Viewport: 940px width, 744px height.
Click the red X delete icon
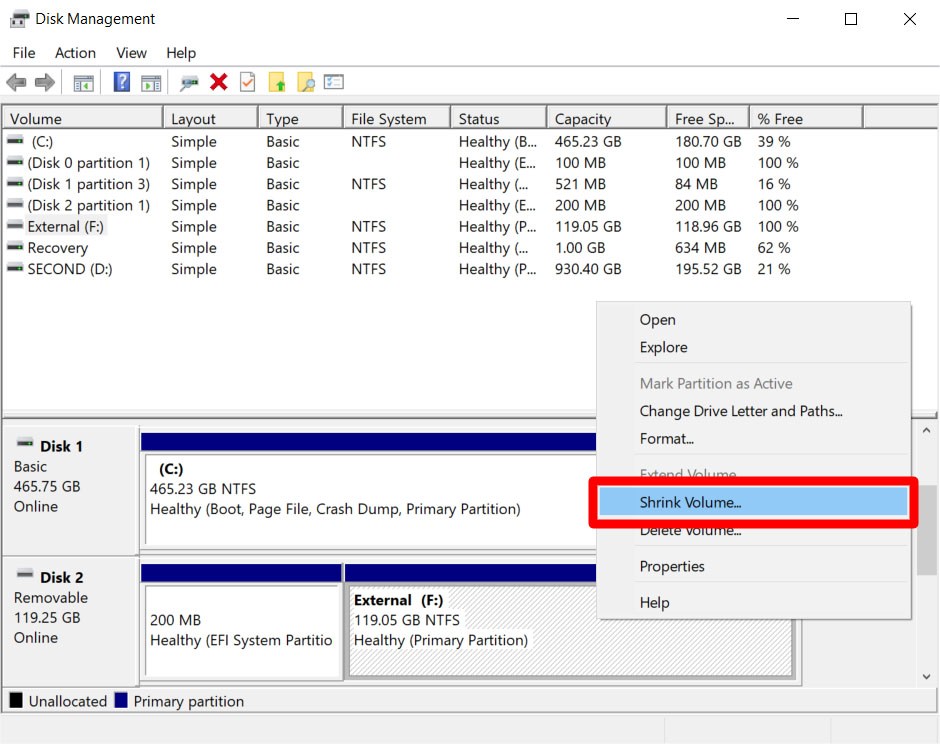[x=218, y=81]
